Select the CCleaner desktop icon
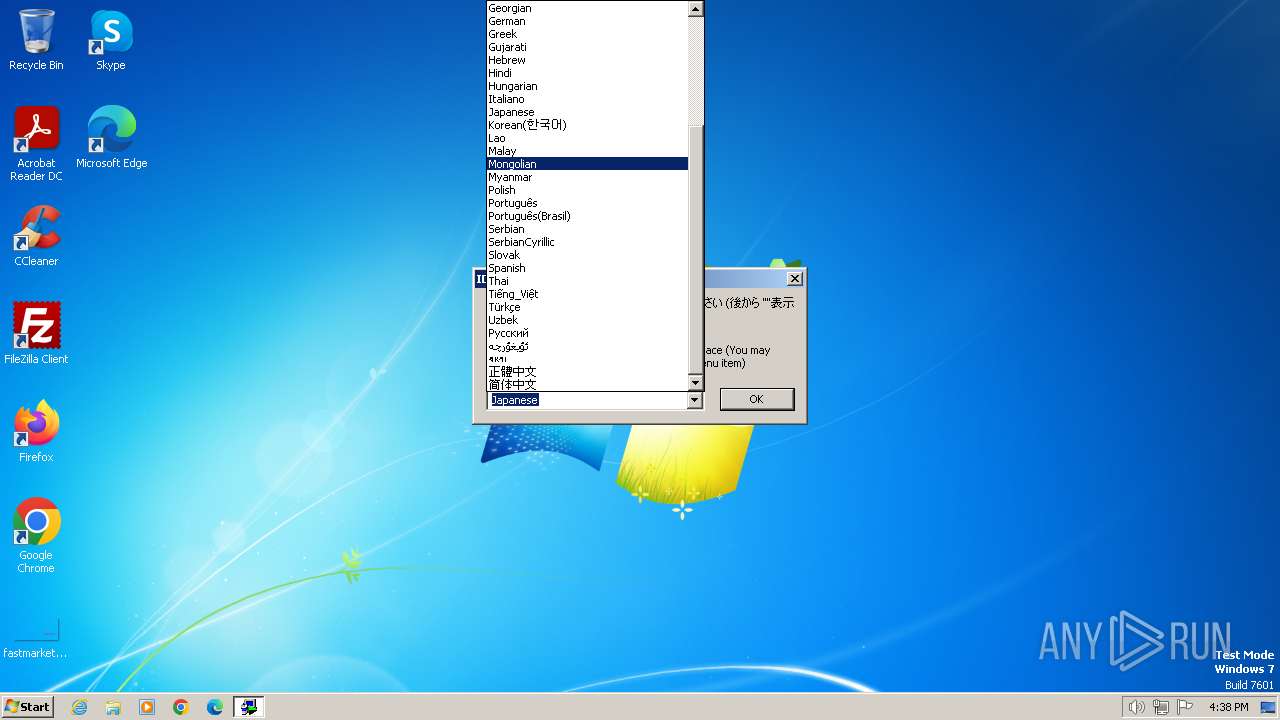 36,236
